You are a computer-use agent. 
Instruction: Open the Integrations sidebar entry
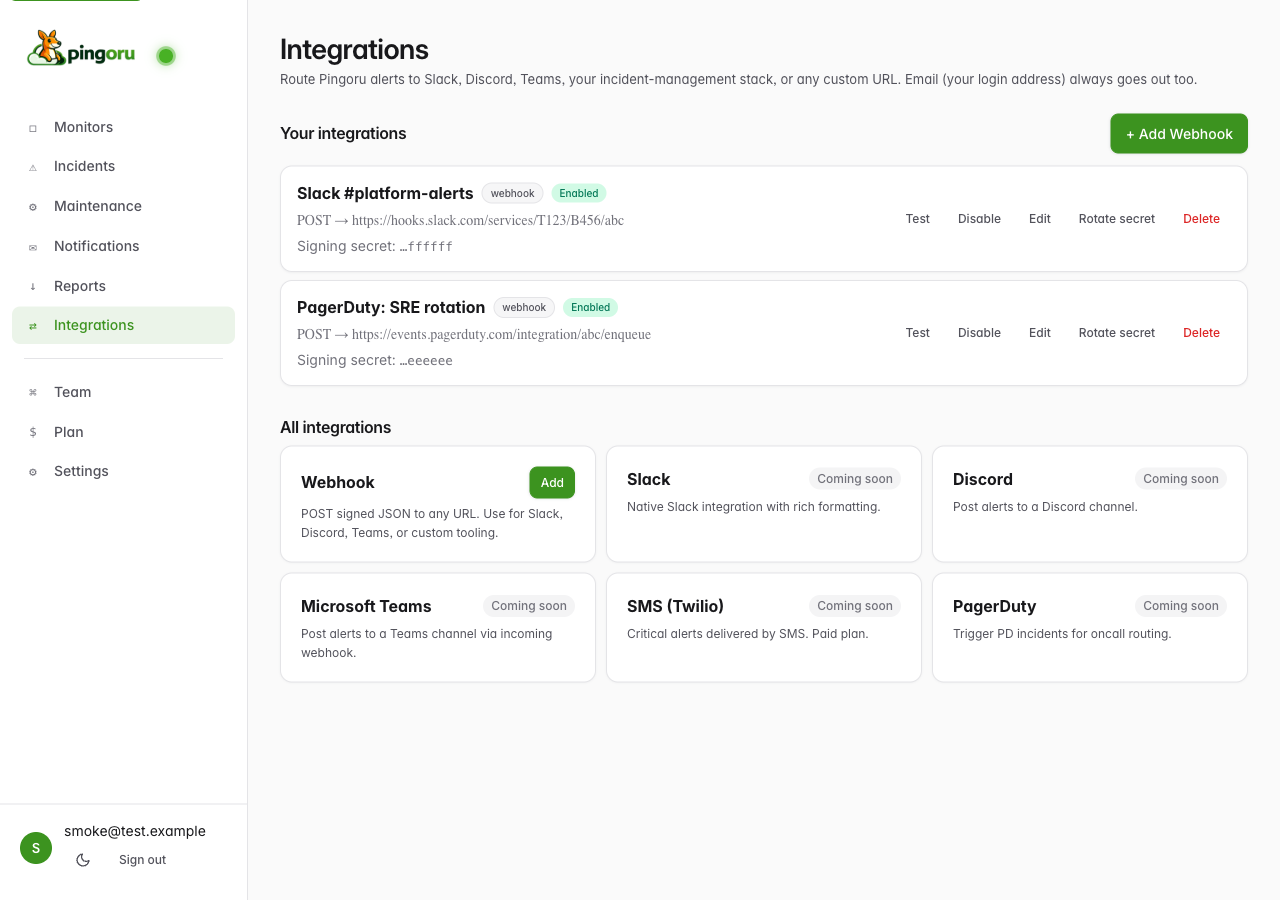(94, 325)
